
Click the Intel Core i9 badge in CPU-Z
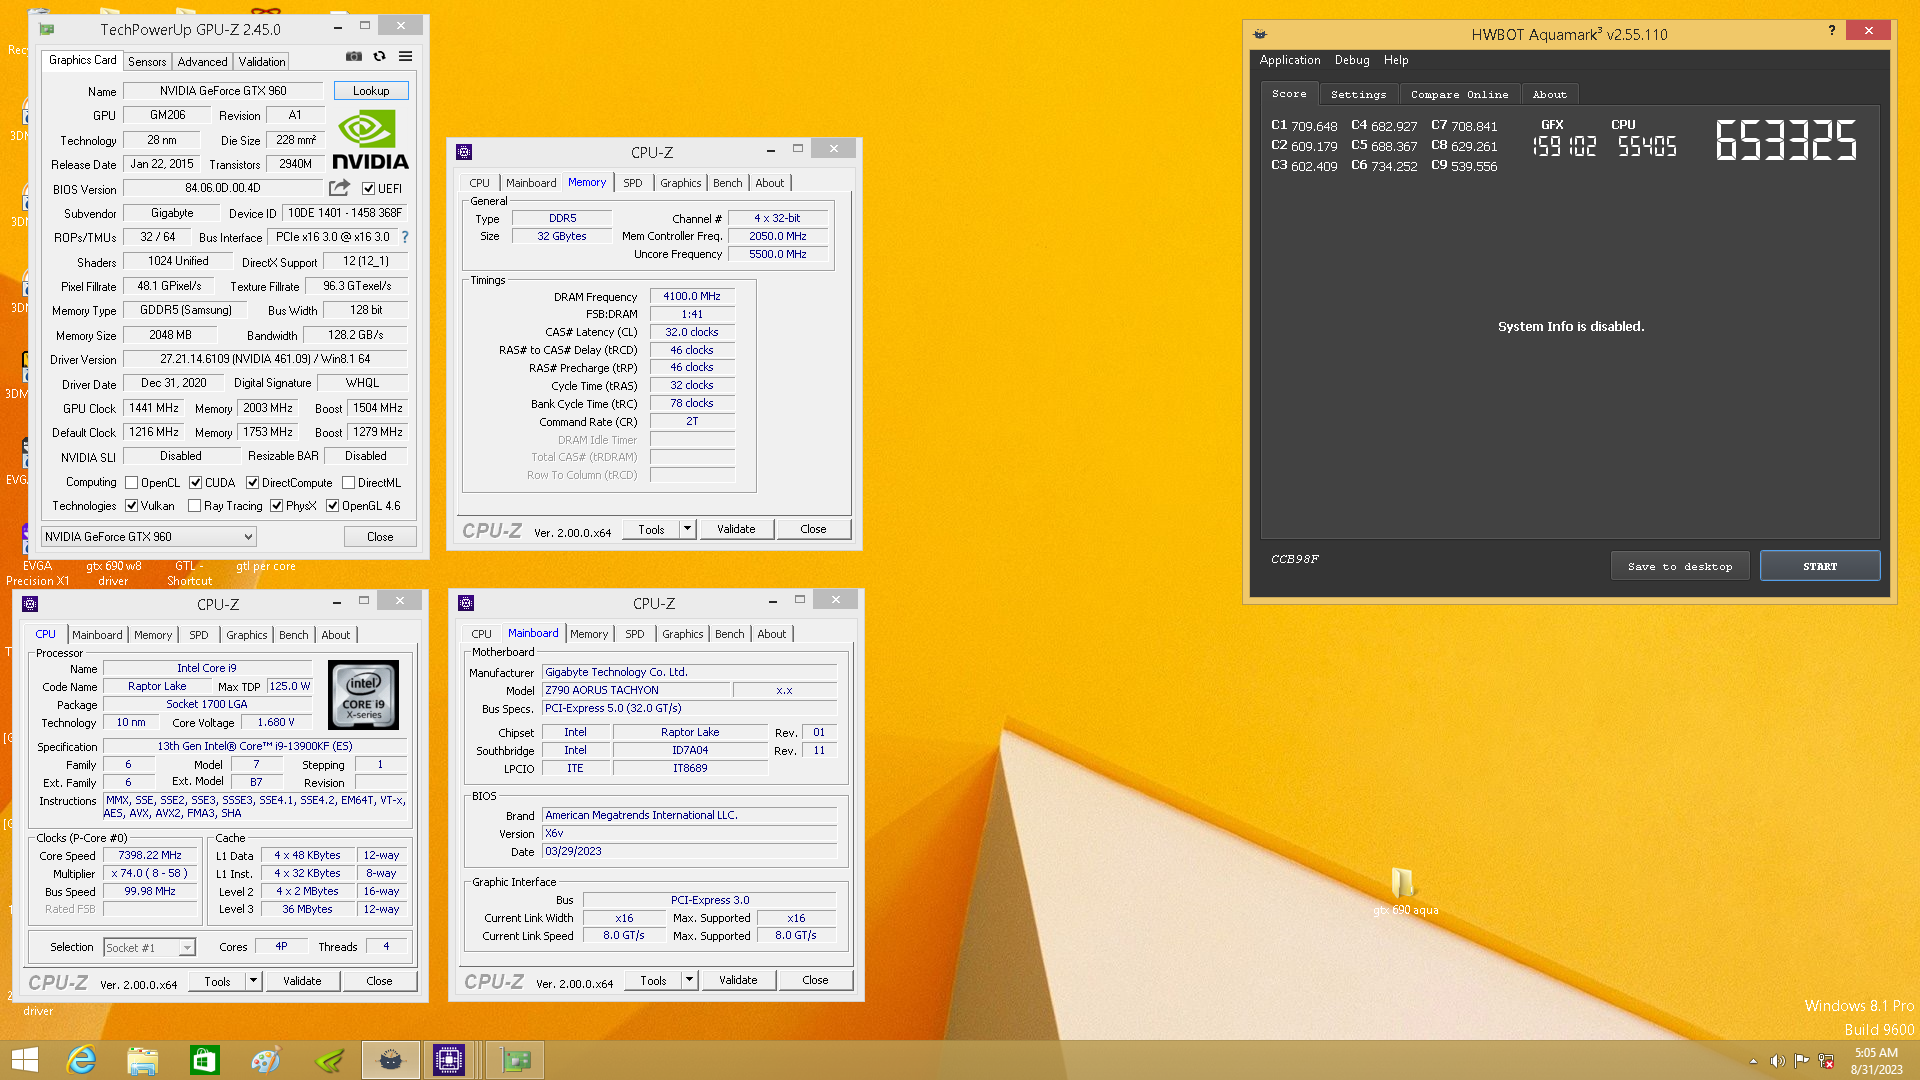363,695
